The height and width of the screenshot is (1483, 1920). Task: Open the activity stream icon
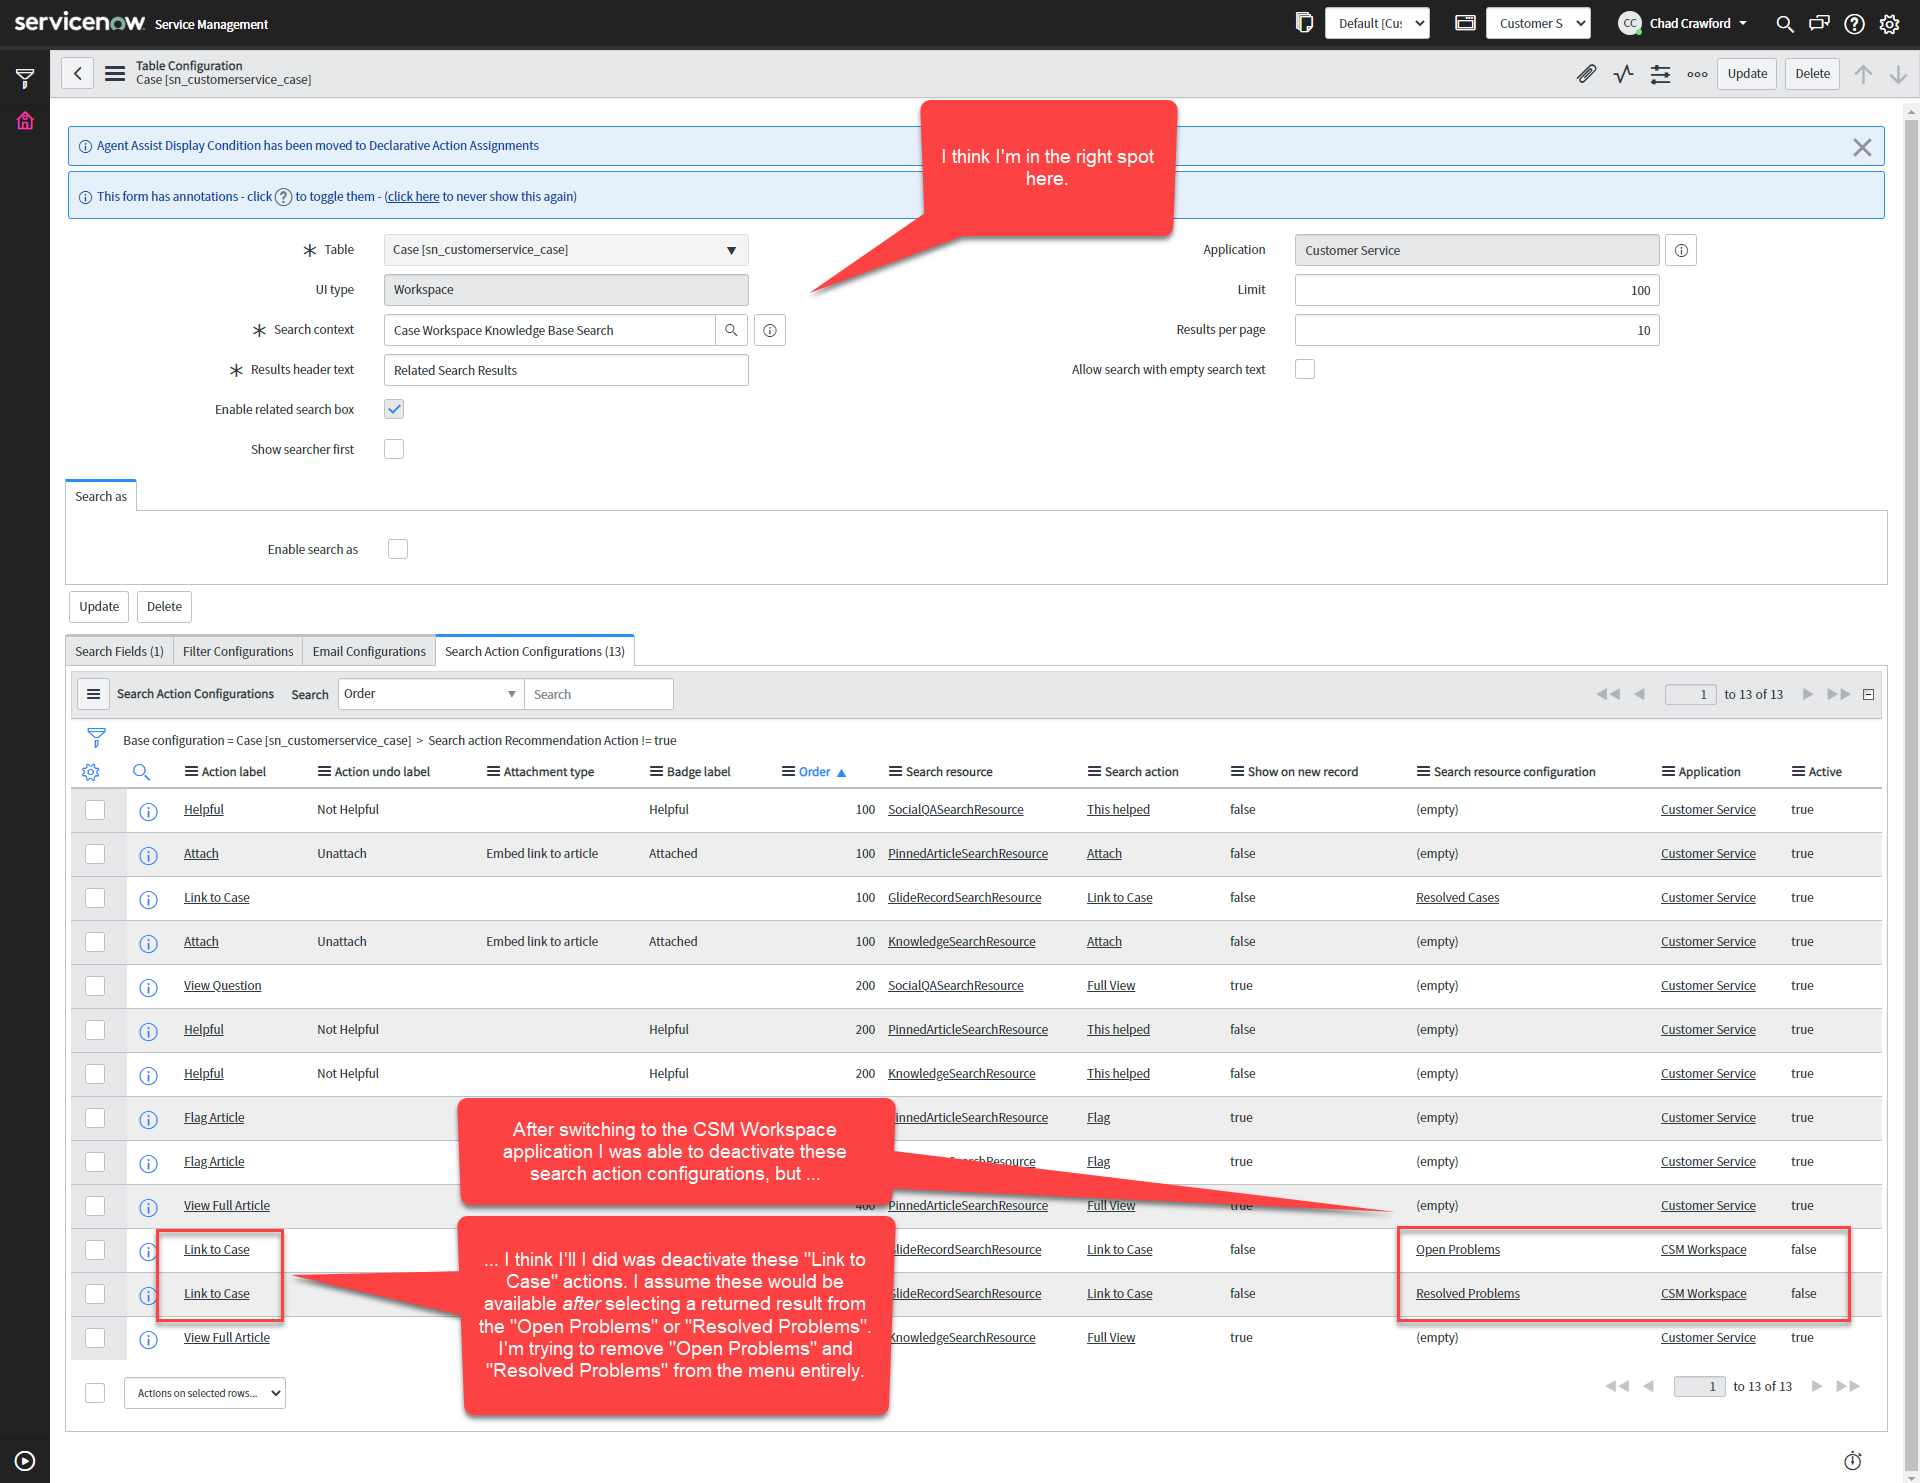[x=1623, y=74]
